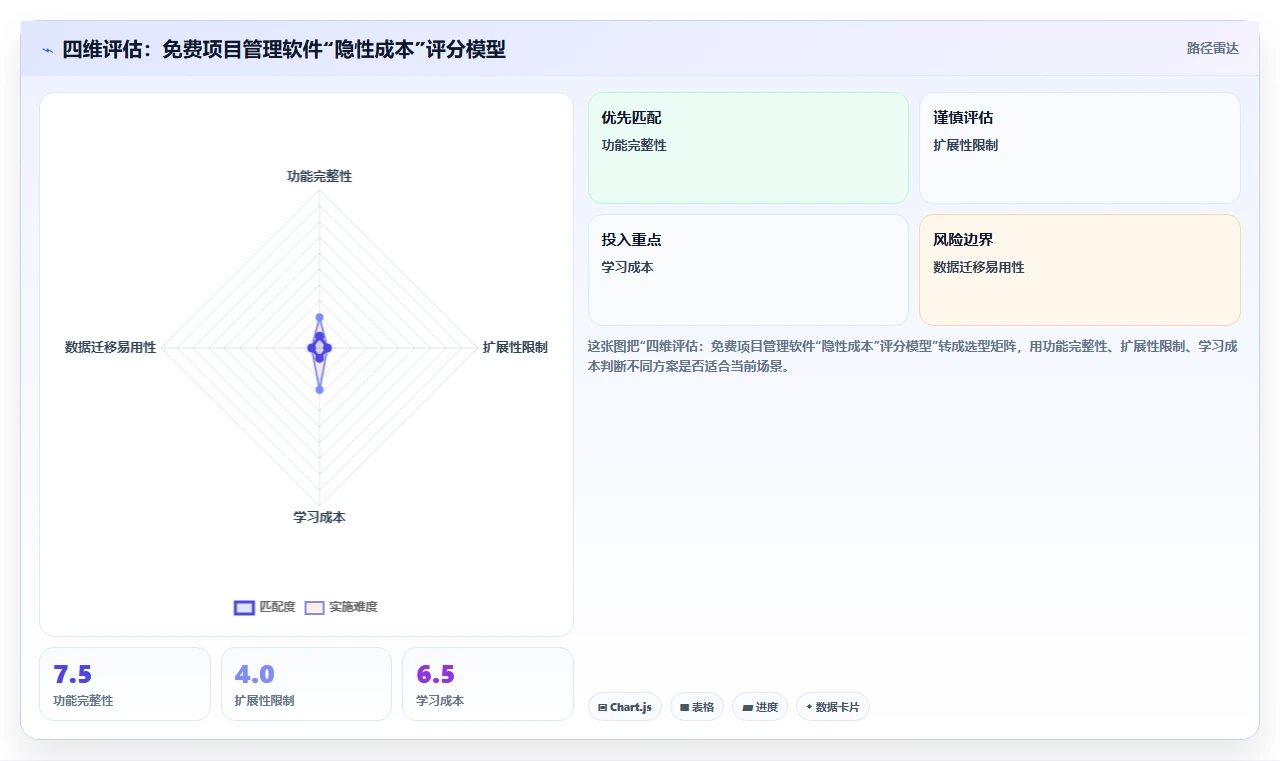
Task: Click the lightning icon beside the page title
Action: [48, 49]
